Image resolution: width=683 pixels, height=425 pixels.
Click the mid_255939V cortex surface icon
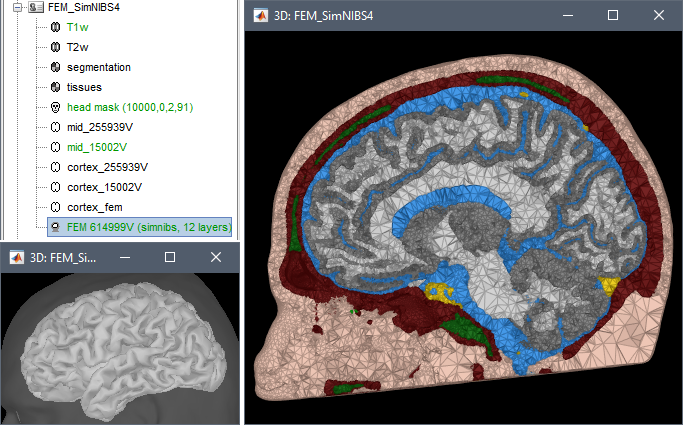point(54,127)
